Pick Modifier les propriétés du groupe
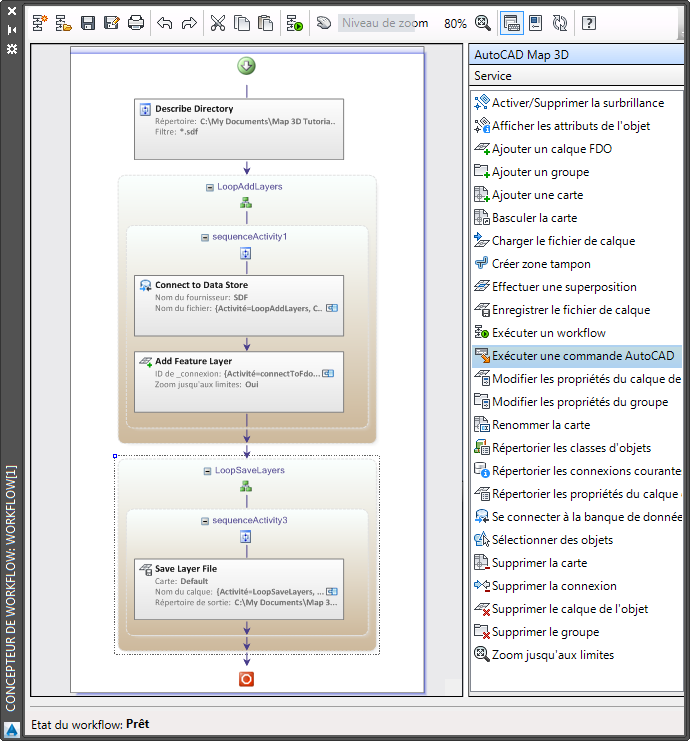 click(577, 402)
